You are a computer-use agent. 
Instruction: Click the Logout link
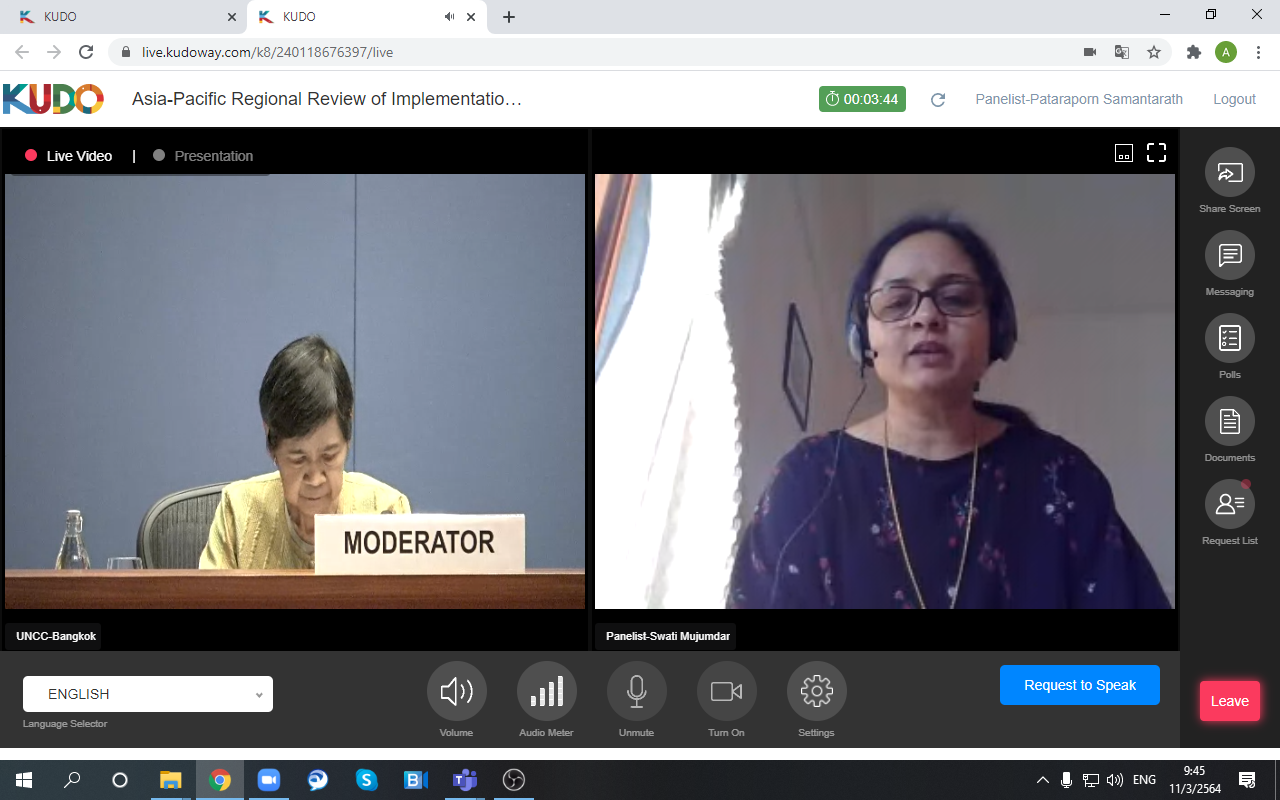pos(1234,99)
